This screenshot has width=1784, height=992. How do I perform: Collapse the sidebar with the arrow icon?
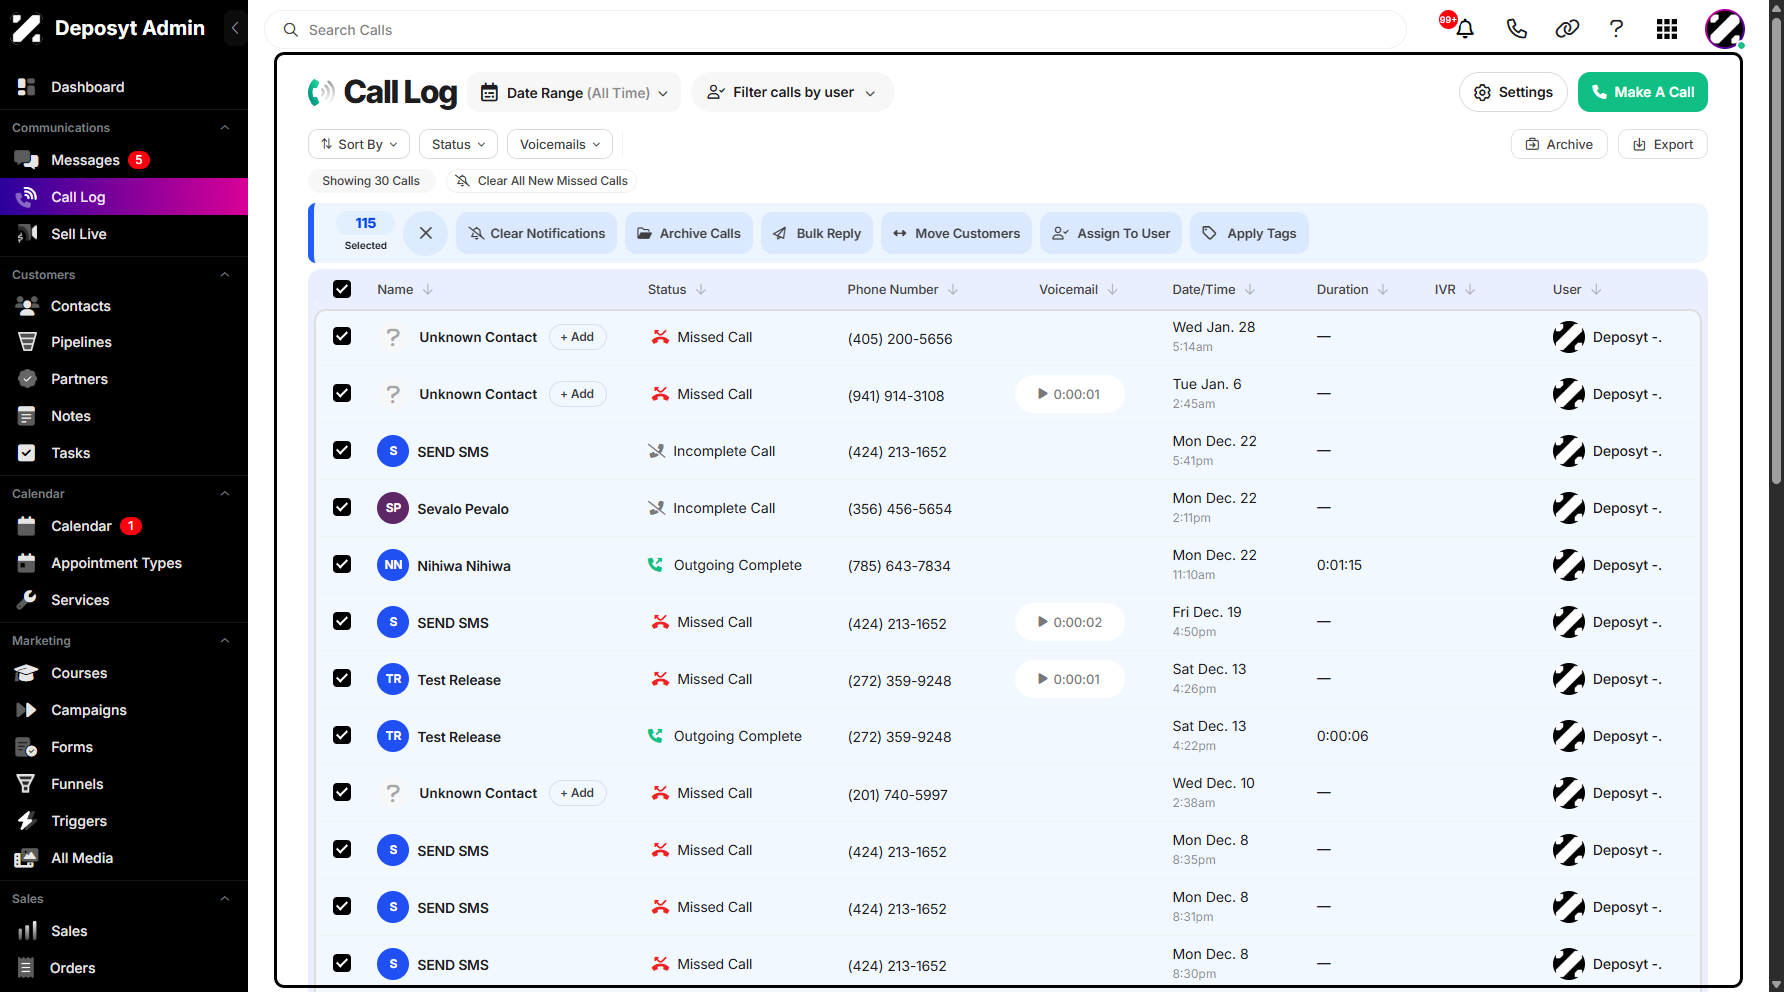[x=235, y=28]
